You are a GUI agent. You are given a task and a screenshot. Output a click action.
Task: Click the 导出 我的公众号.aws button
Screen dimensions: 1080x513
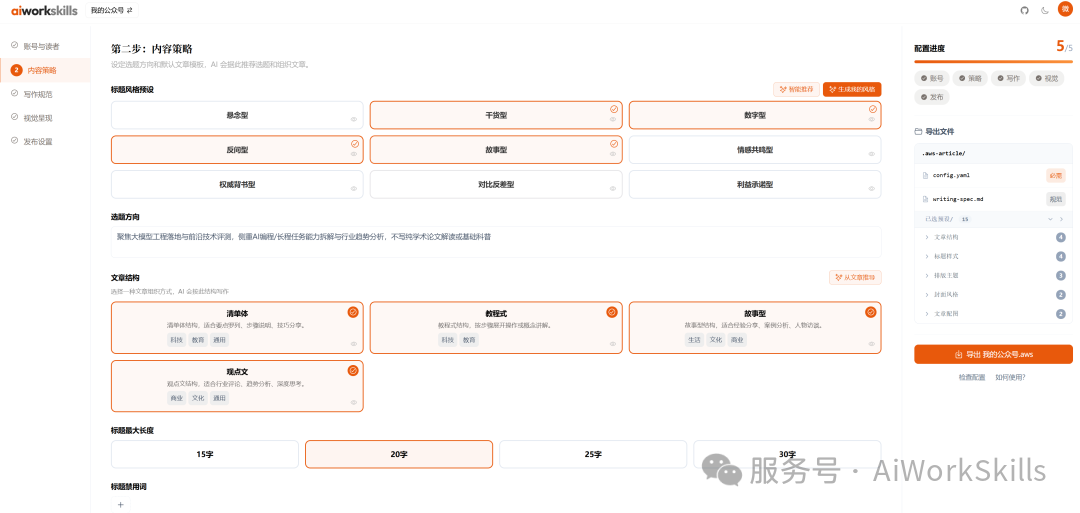tap(993, 355)
